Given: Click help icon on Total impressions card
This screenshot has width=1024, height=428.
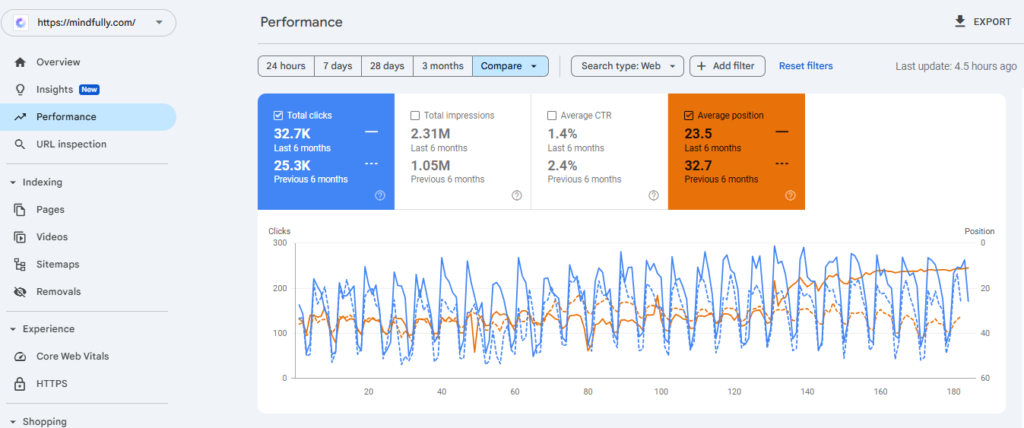Looking at the screenshot, I should pyautogui.click(x=516, y=195).
